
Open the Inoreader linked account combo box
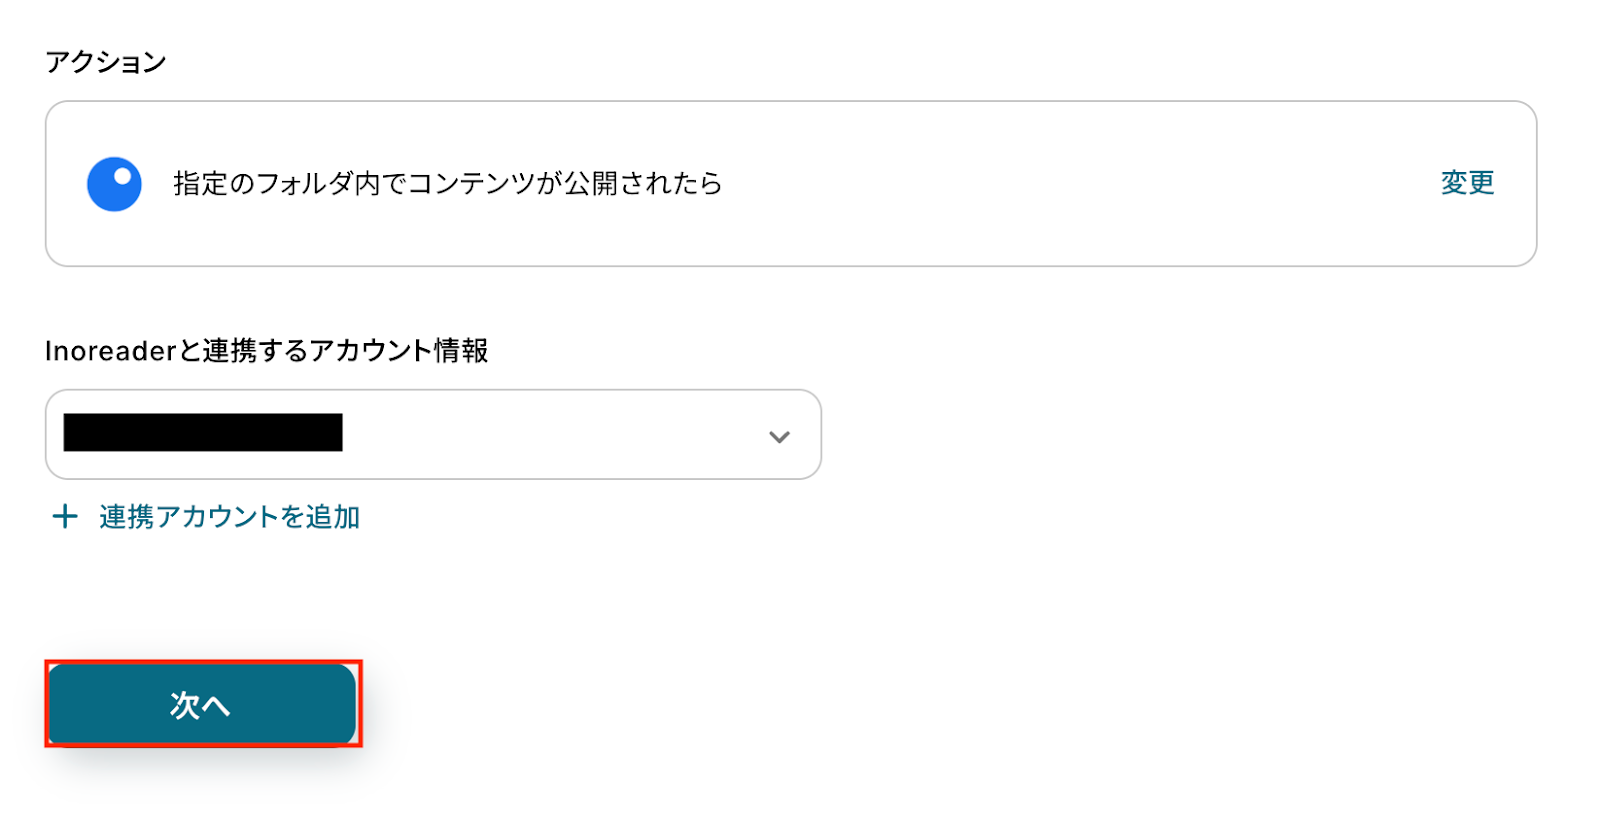click(433, 434)
